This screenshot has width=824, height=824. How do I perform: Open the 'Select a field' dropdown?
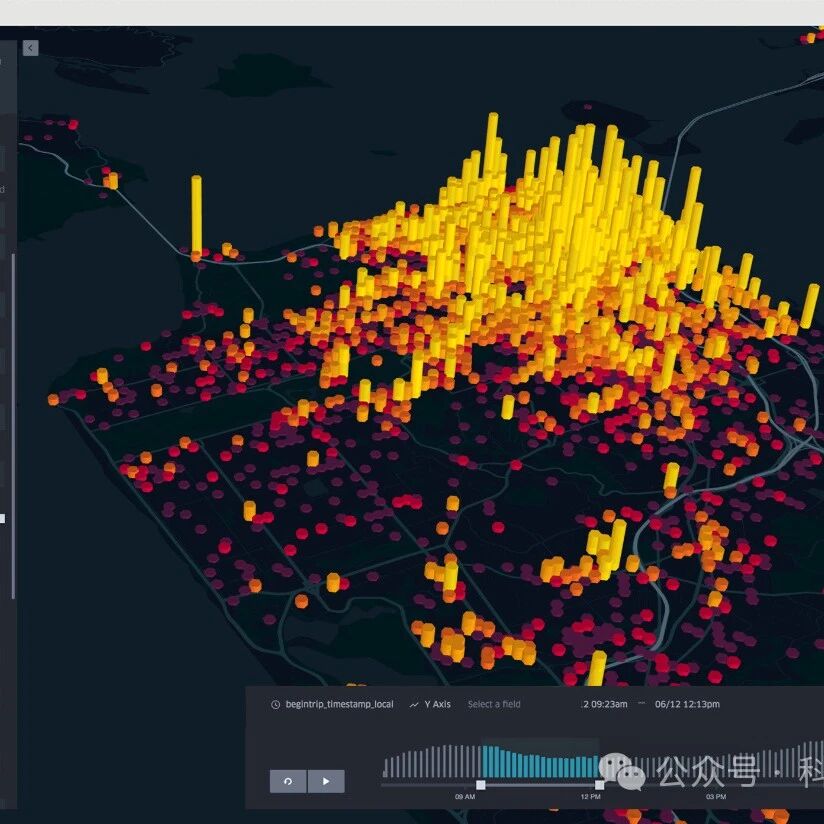(494, 704)
